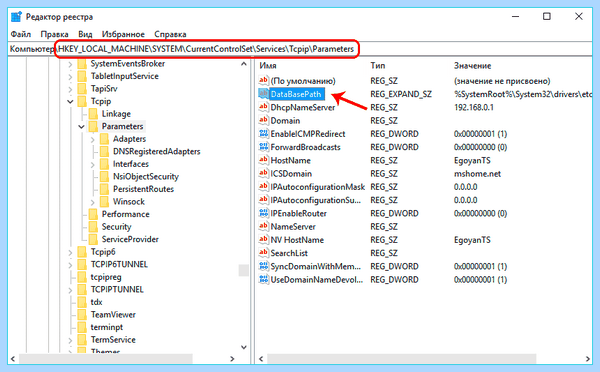Click the DWORD icon for EnableICMPRedirect
Screen dimensions: 600x372
coord(263,134)
